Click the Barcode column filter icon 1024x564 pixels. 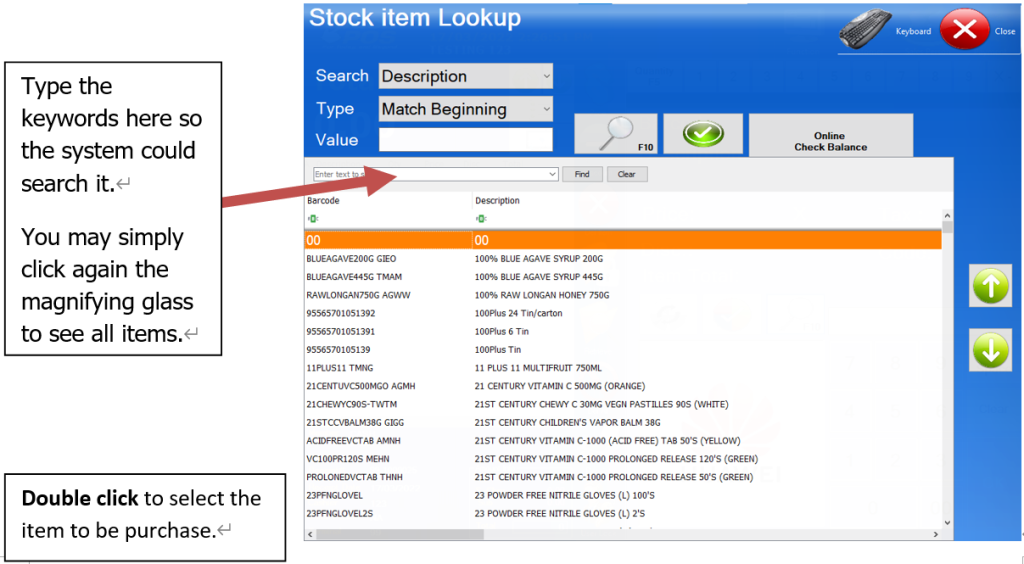point(313,219)
